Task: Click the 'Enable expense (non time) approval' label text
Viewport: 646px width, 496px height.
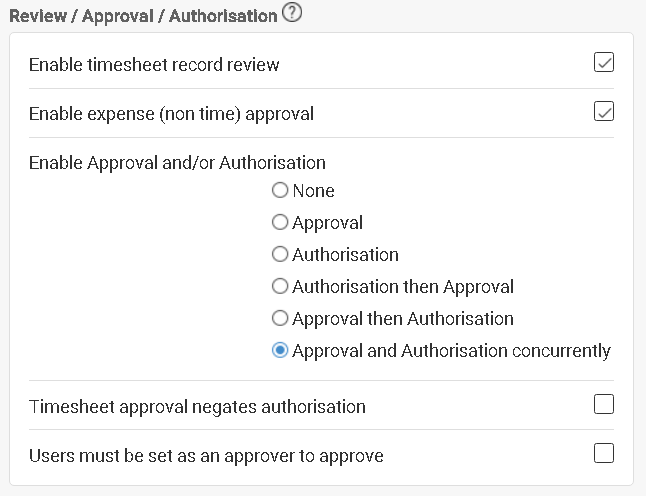Action: point(171,114)
